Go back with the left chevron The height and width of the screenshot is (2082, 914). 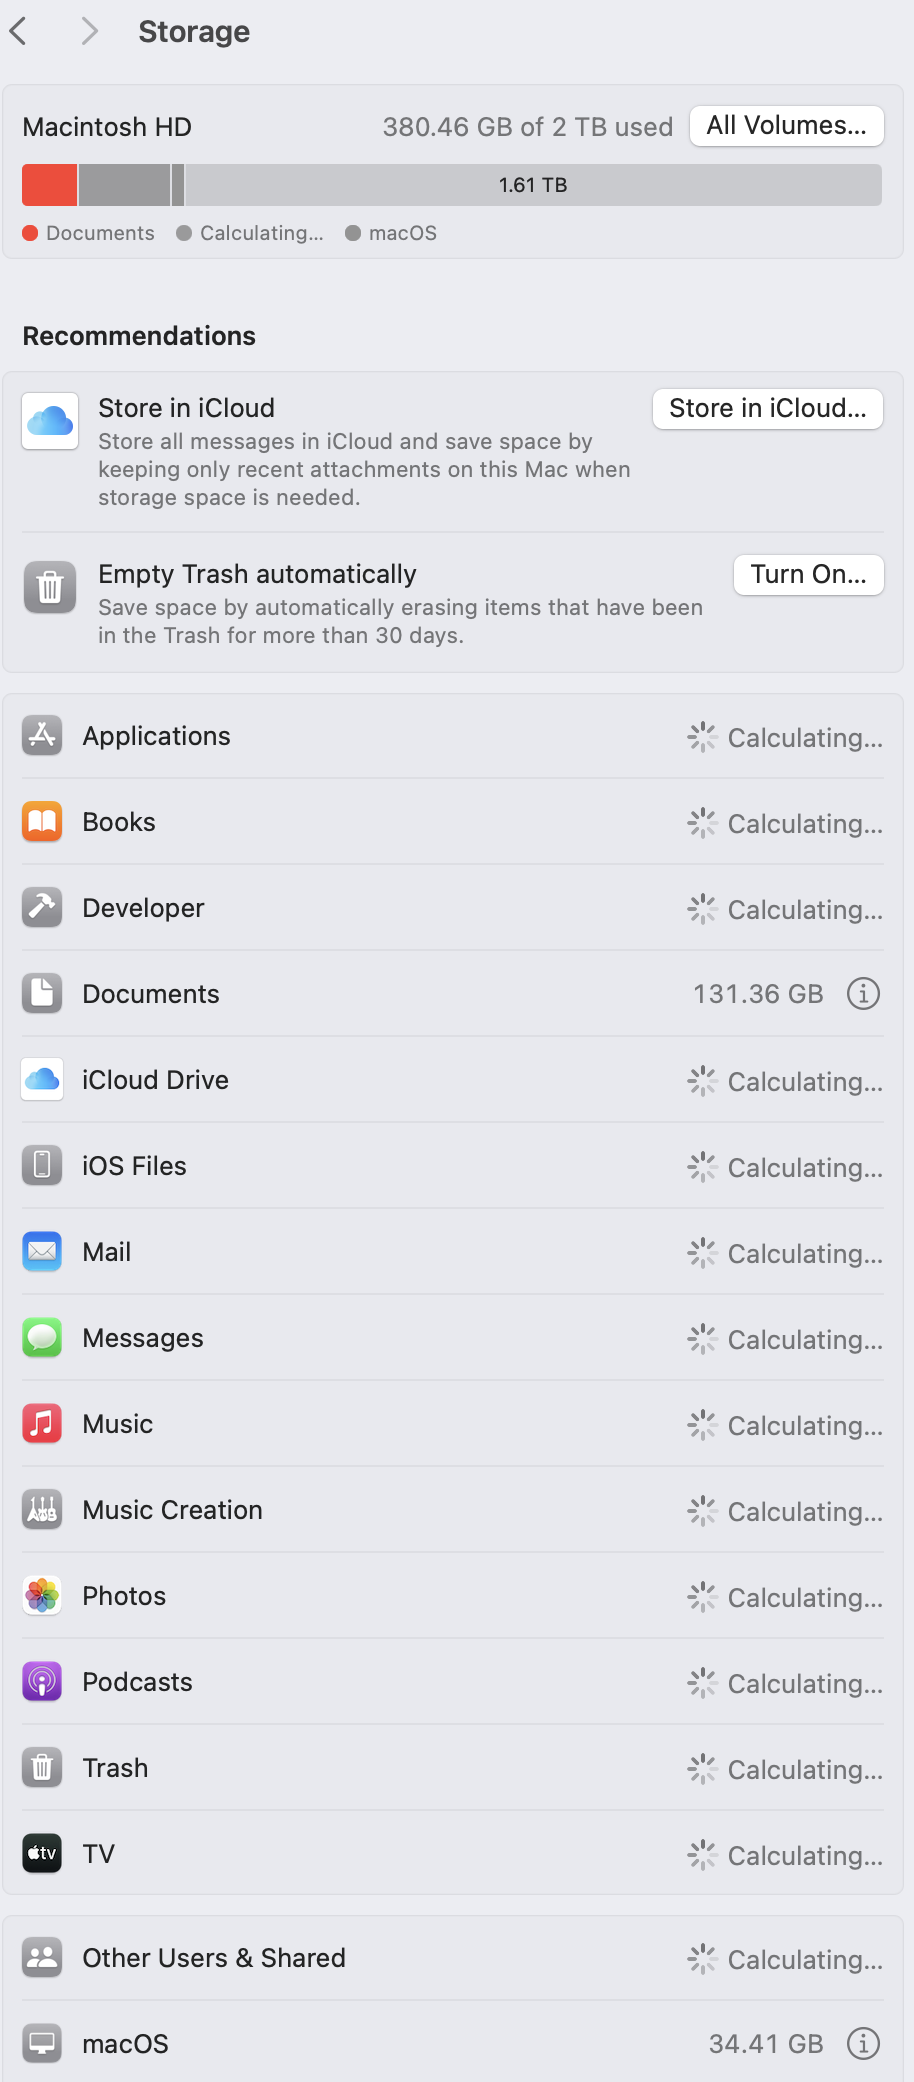tap(18, 32)
